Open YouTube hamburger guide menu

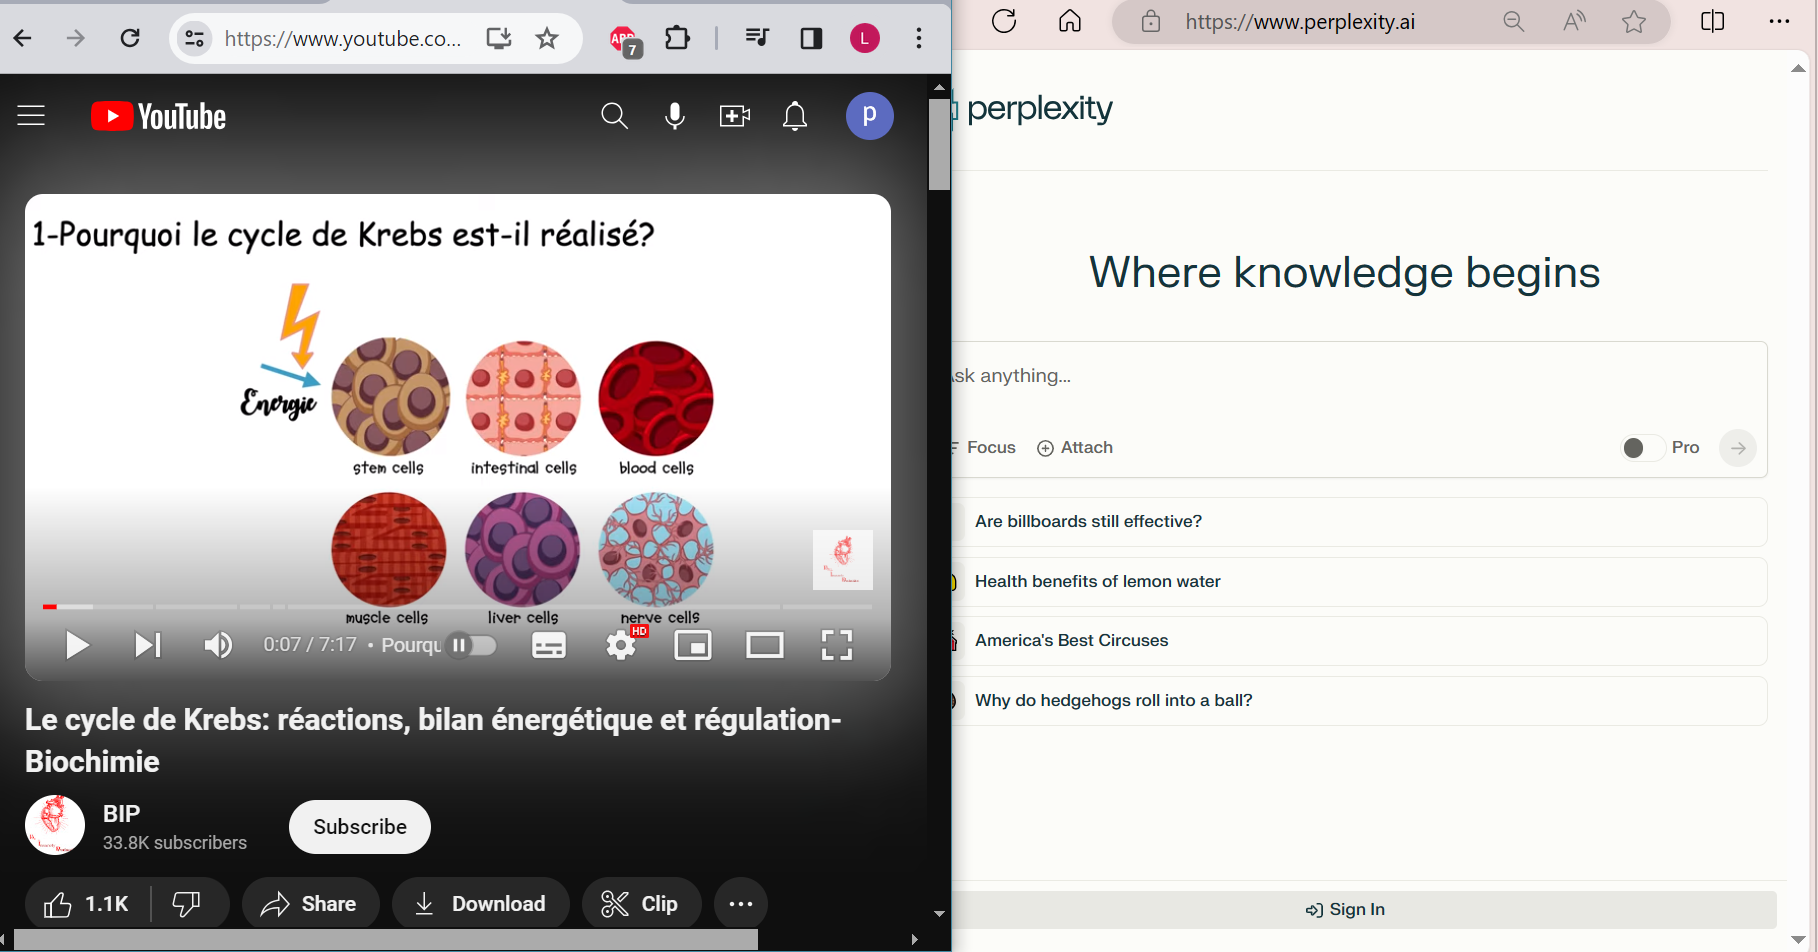[31, 116]
